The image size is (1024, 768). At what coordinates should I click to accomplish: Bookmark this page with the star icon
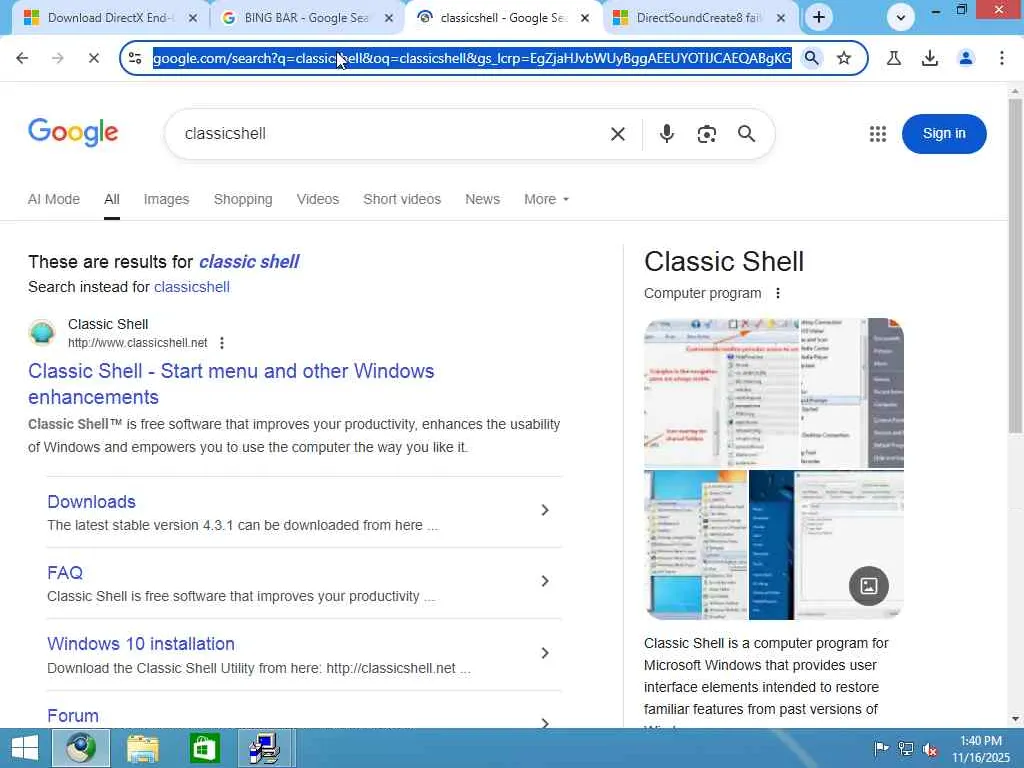844,58
